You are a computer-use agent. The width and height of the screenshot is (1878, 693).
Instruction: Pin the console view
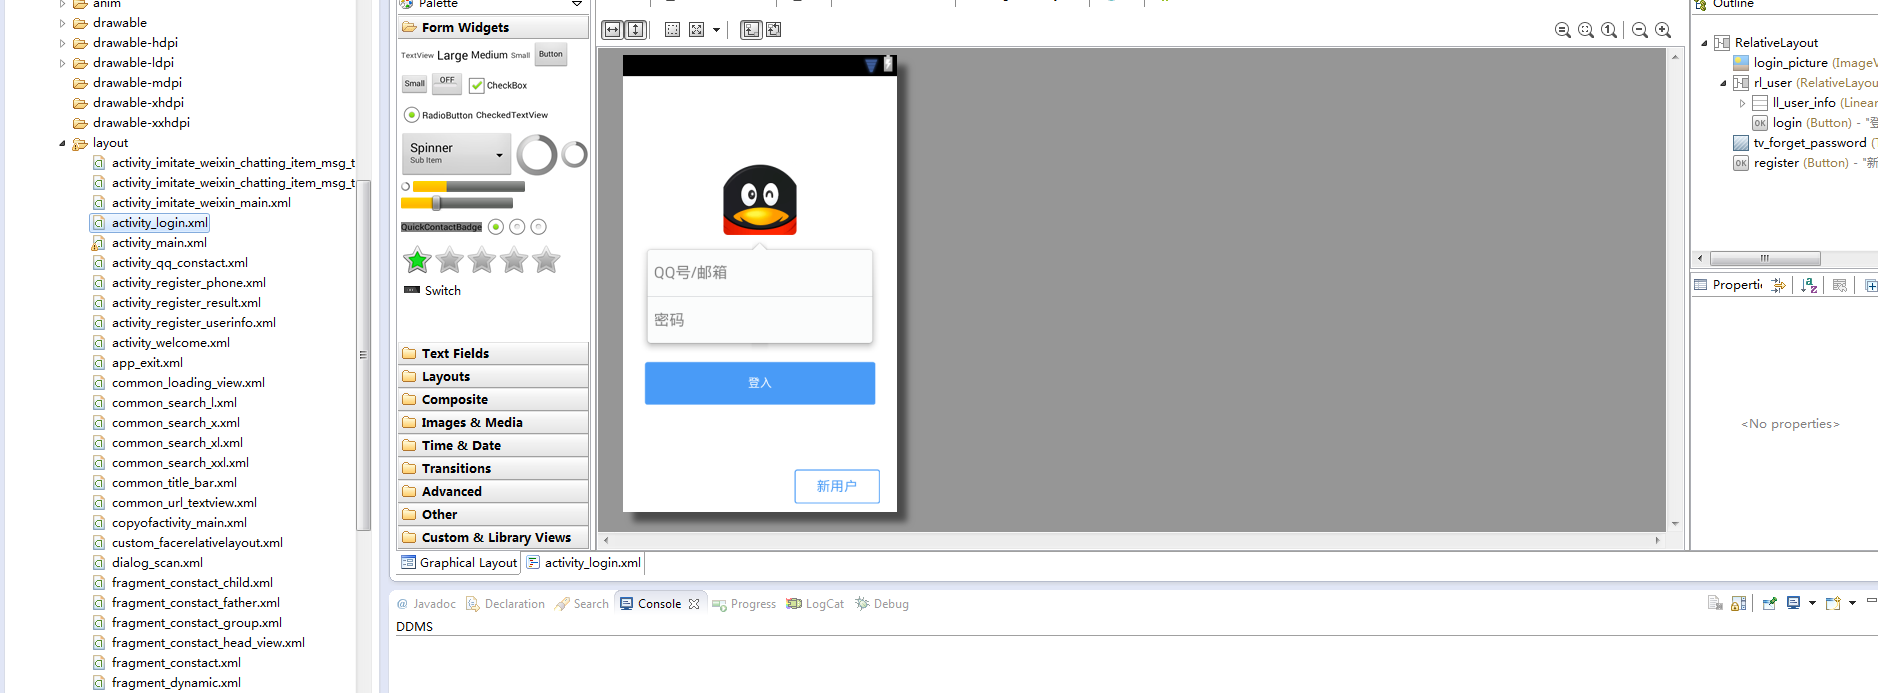coord(1770,603)
